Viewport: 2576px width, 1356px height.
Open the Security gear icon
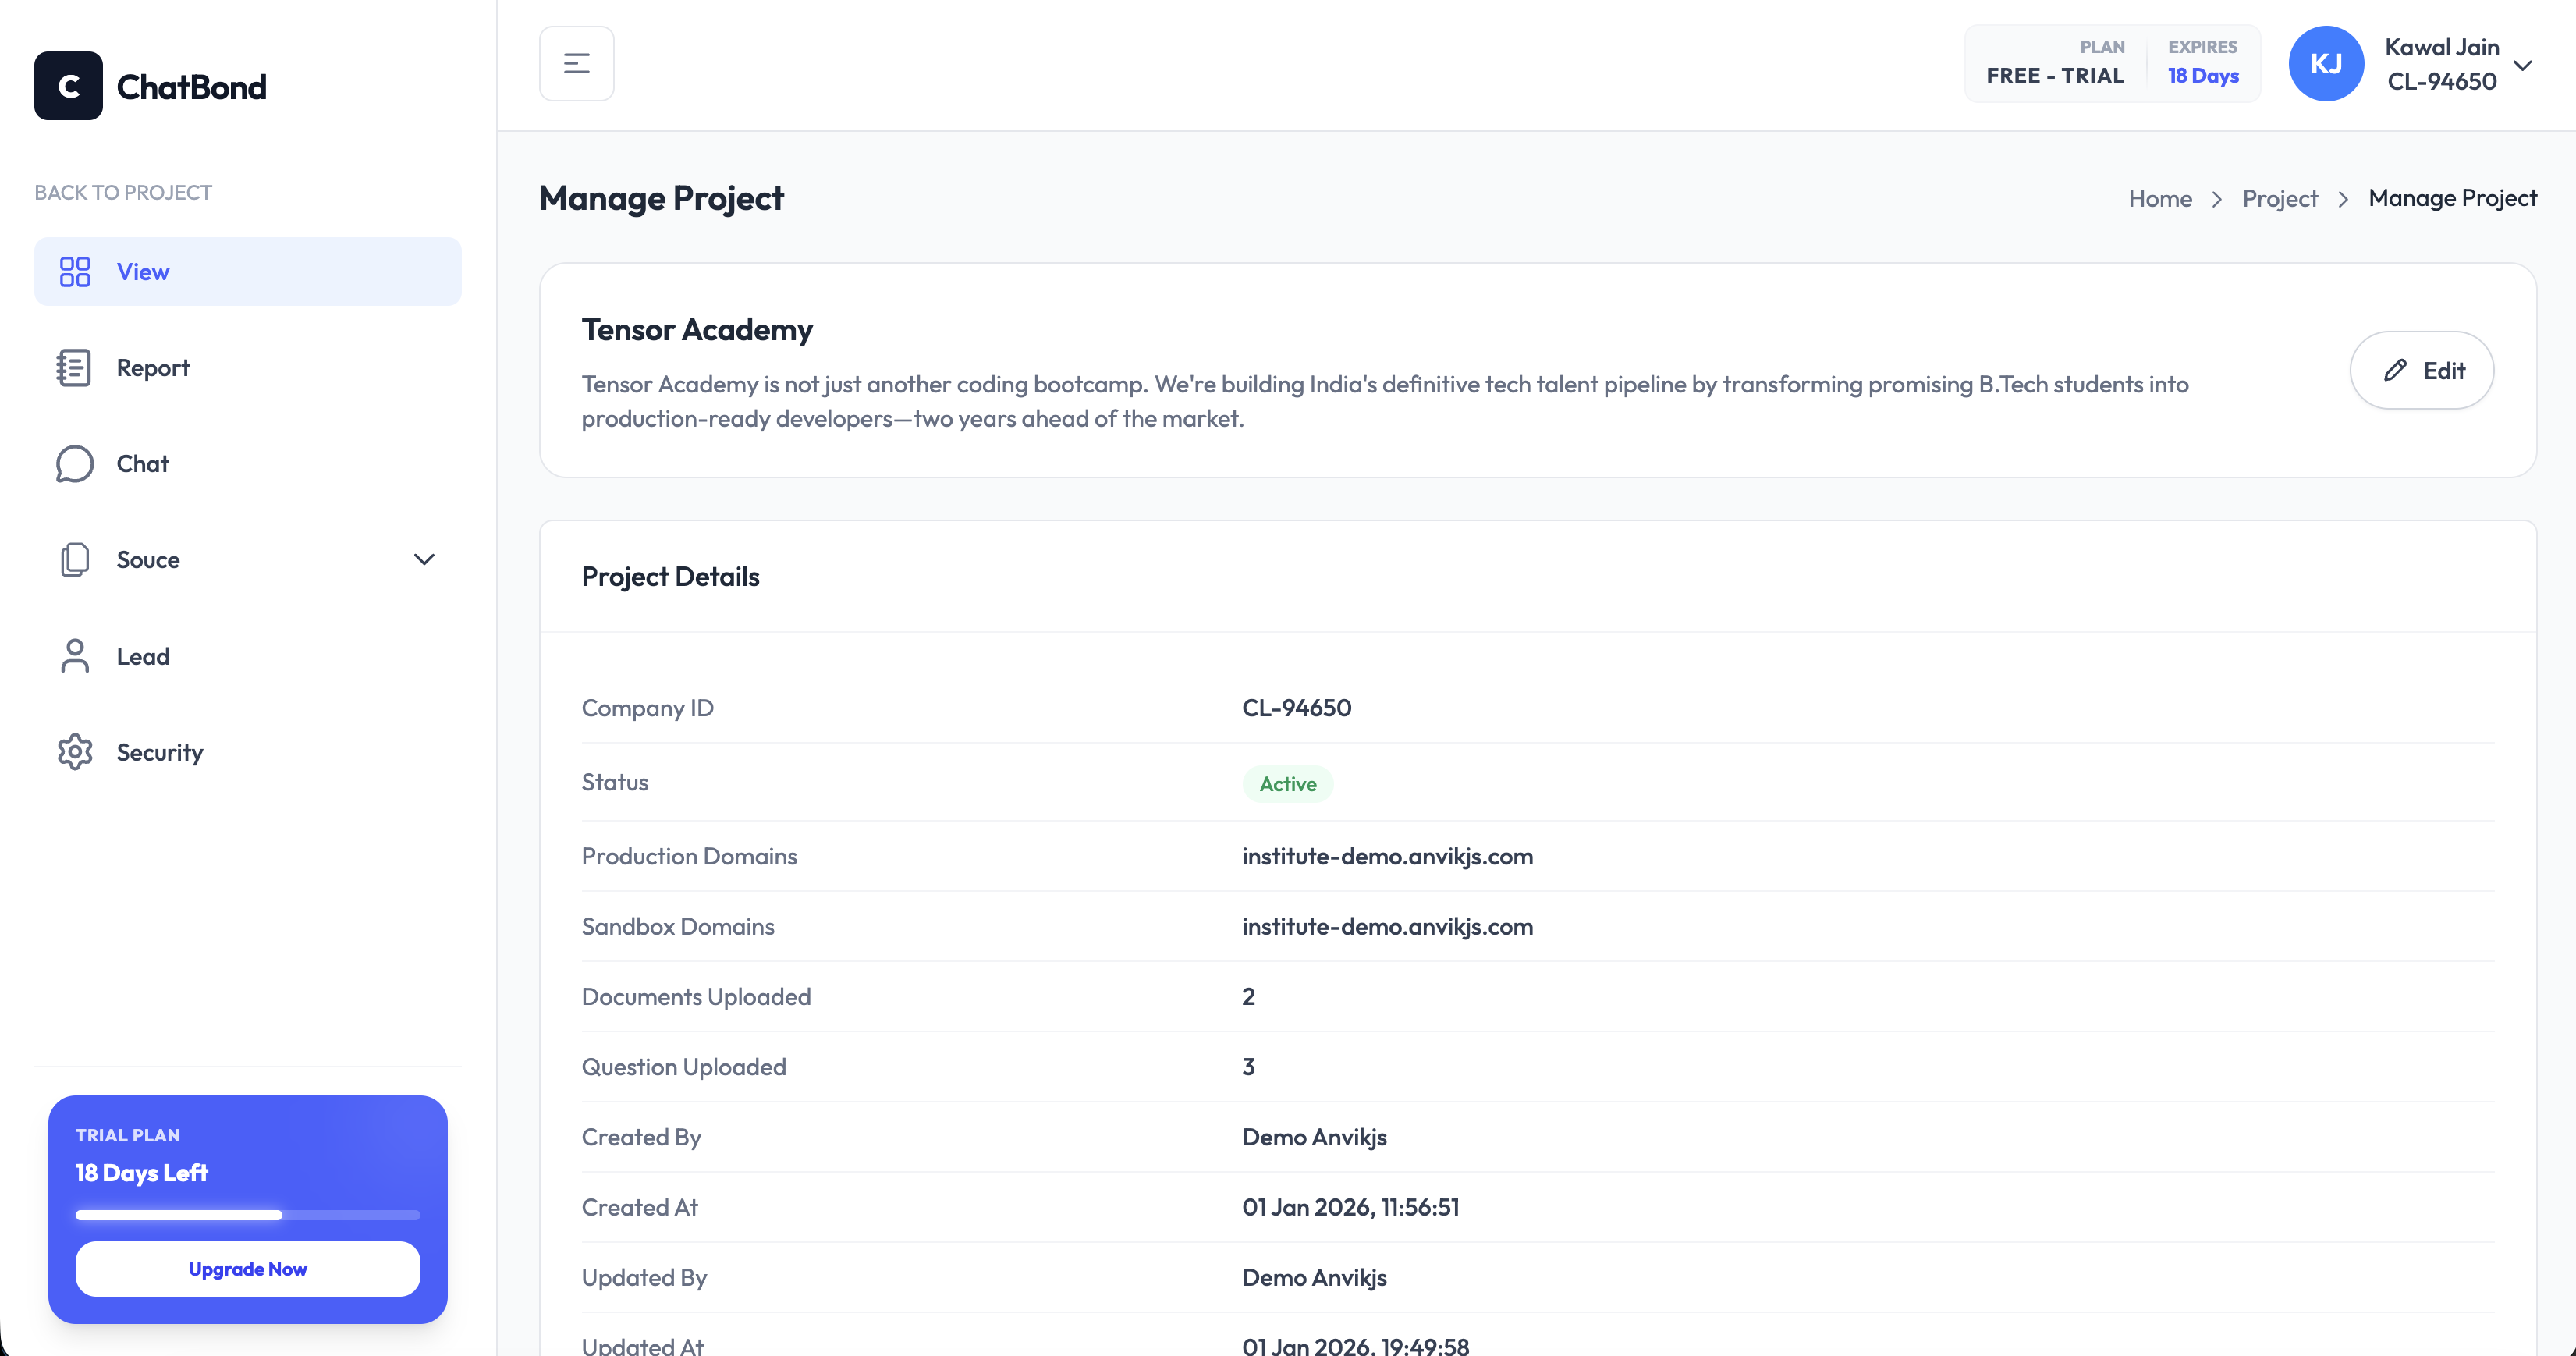tap(74, 751)
